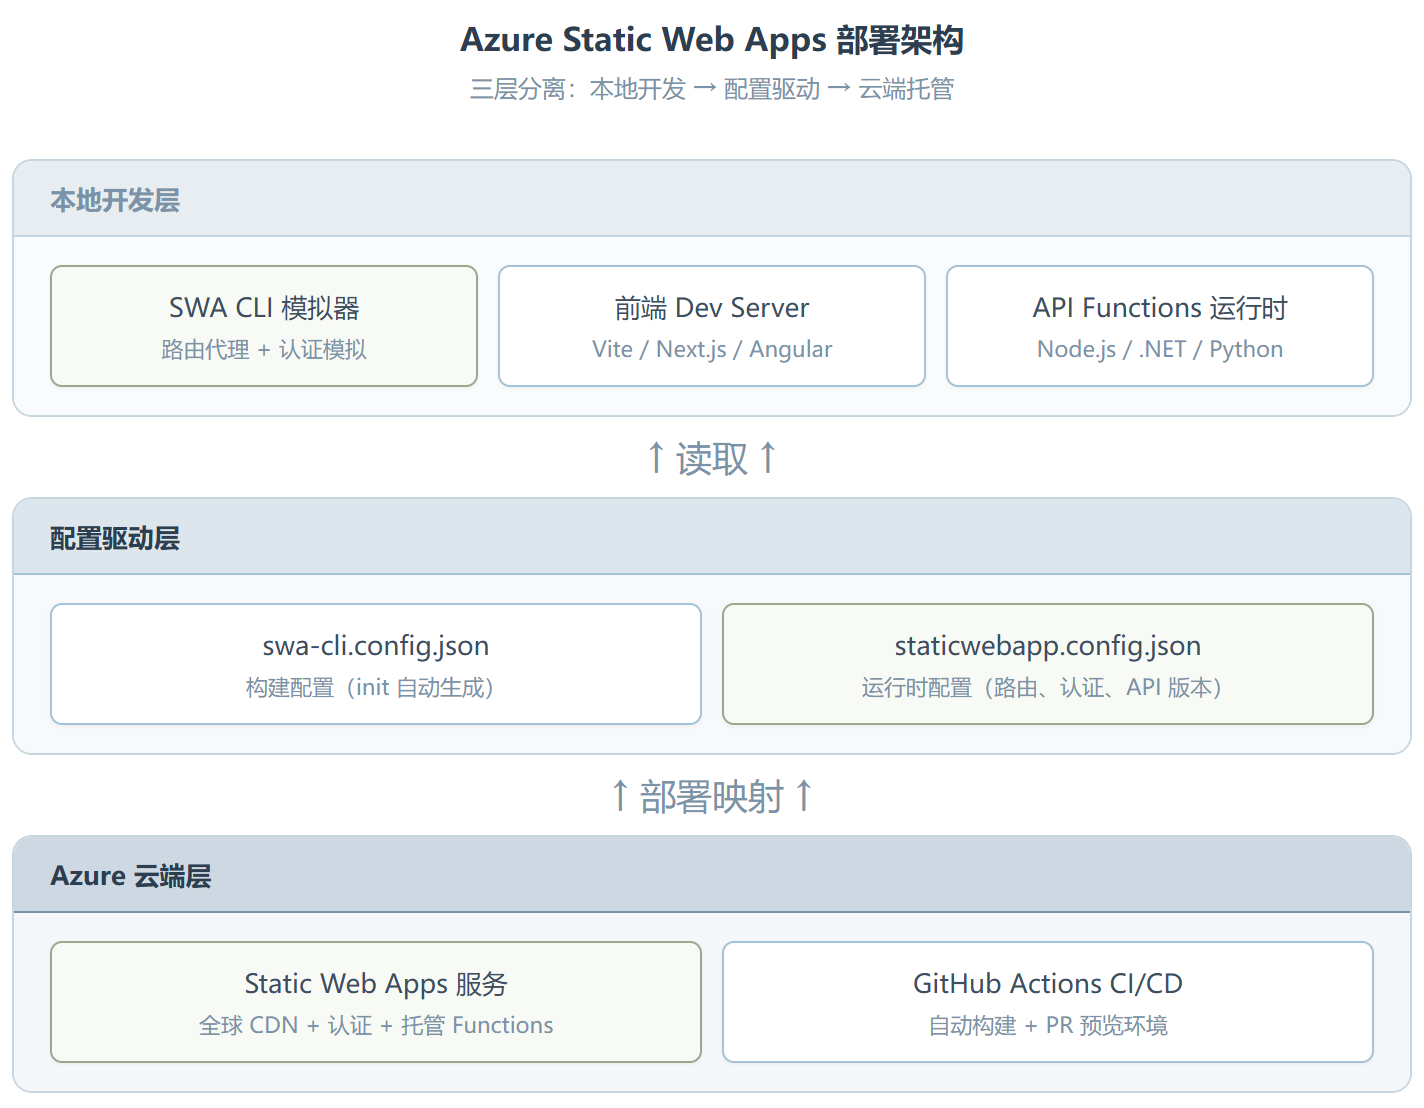
Task: Click the text 全球 CDN + 认证 + 托管 Functions
Action: [376, 1026]
